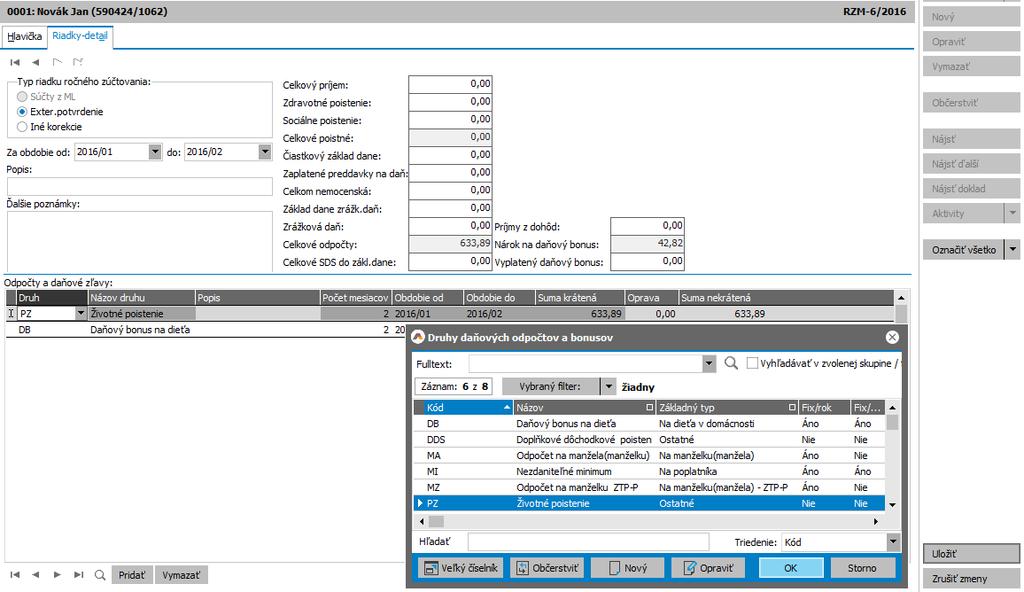The width and height of the screenshot is (1024, 592).
Task: Close the Druhy daňových odpočtov dialog
Action: (x=892, y=337)
